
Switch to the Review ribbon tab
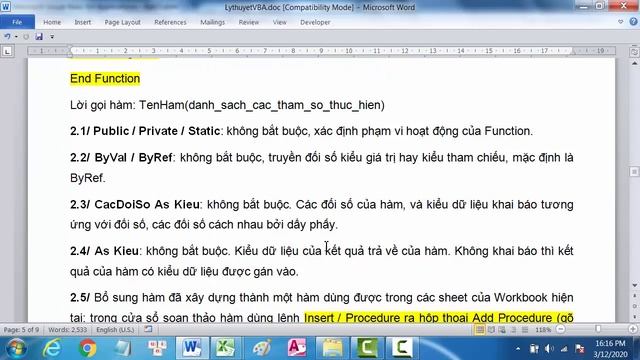(x=249, y=22)
